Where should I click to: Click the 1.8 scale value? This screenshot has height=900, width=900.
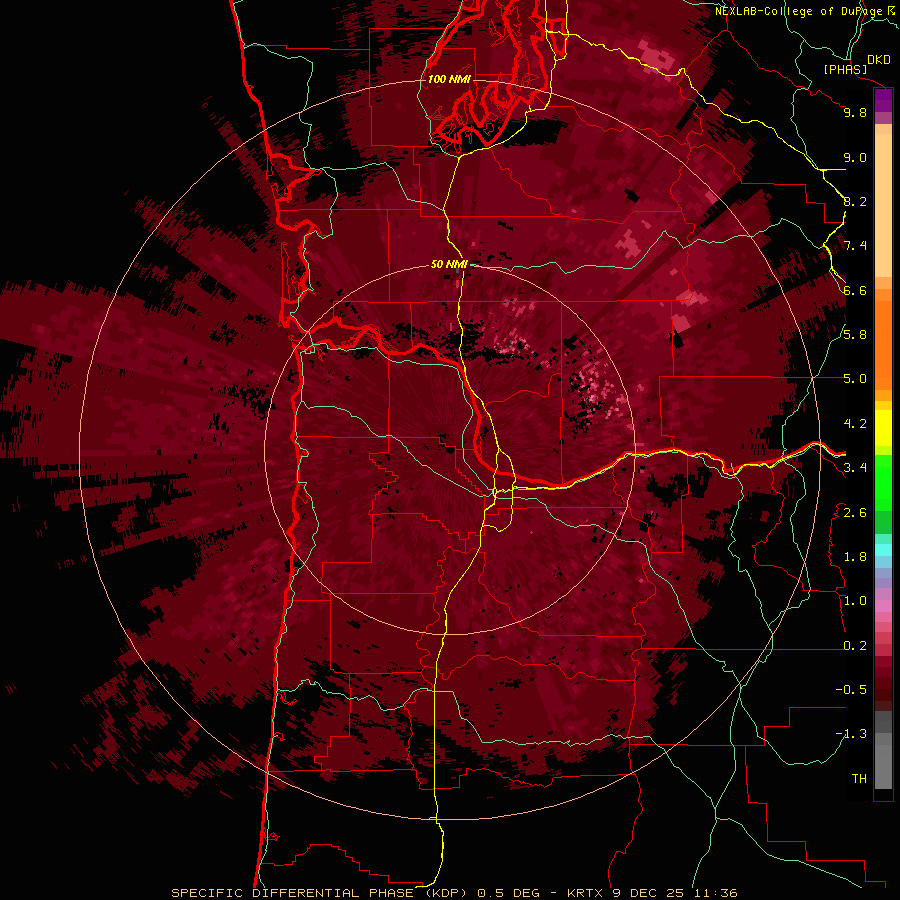[855, 557]
